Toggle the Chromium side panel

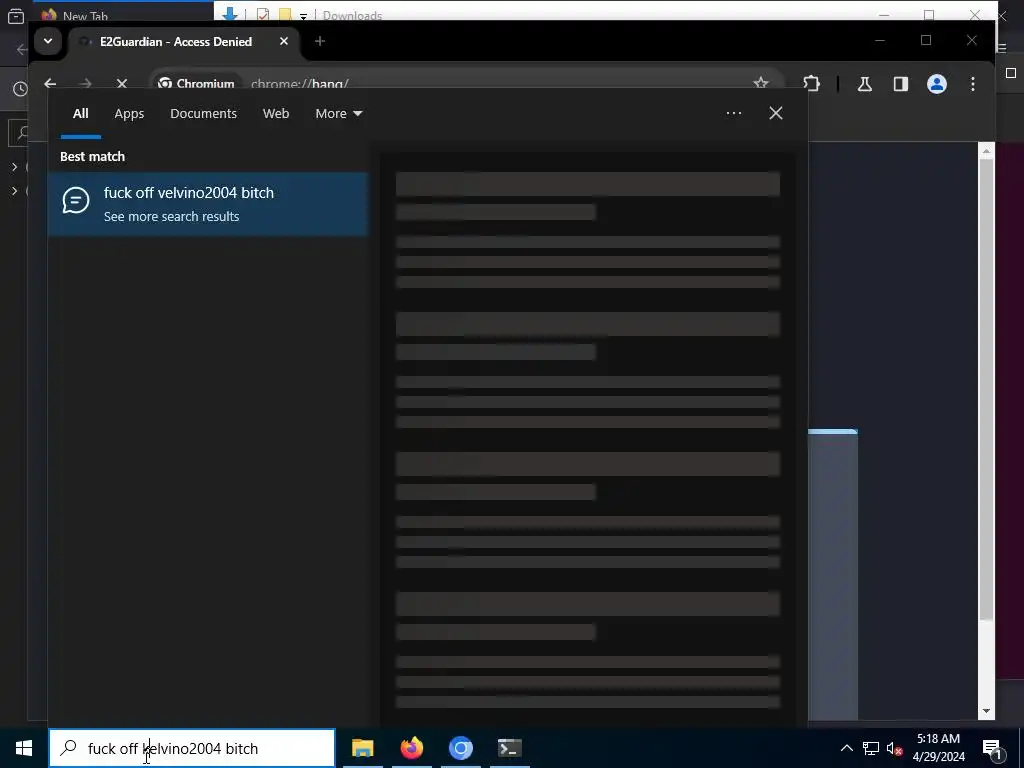click(901, 84)
